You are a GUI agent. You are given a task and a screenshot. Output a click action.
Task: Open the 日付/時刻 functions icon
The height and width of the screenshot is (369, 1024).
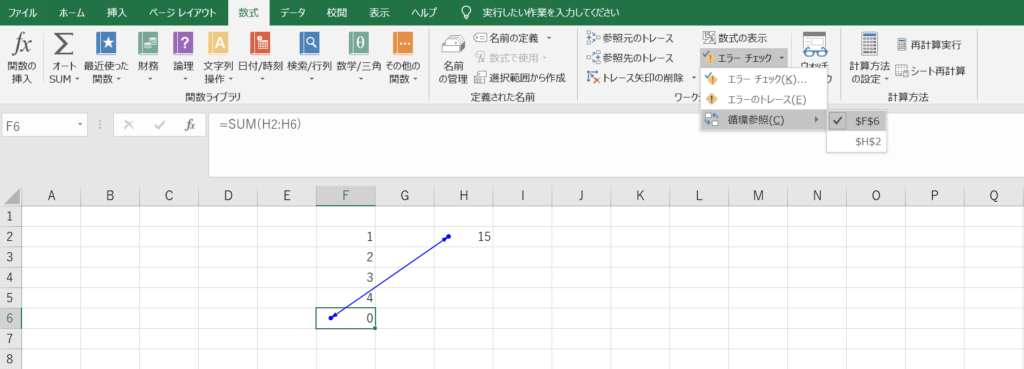pos(260,44)
